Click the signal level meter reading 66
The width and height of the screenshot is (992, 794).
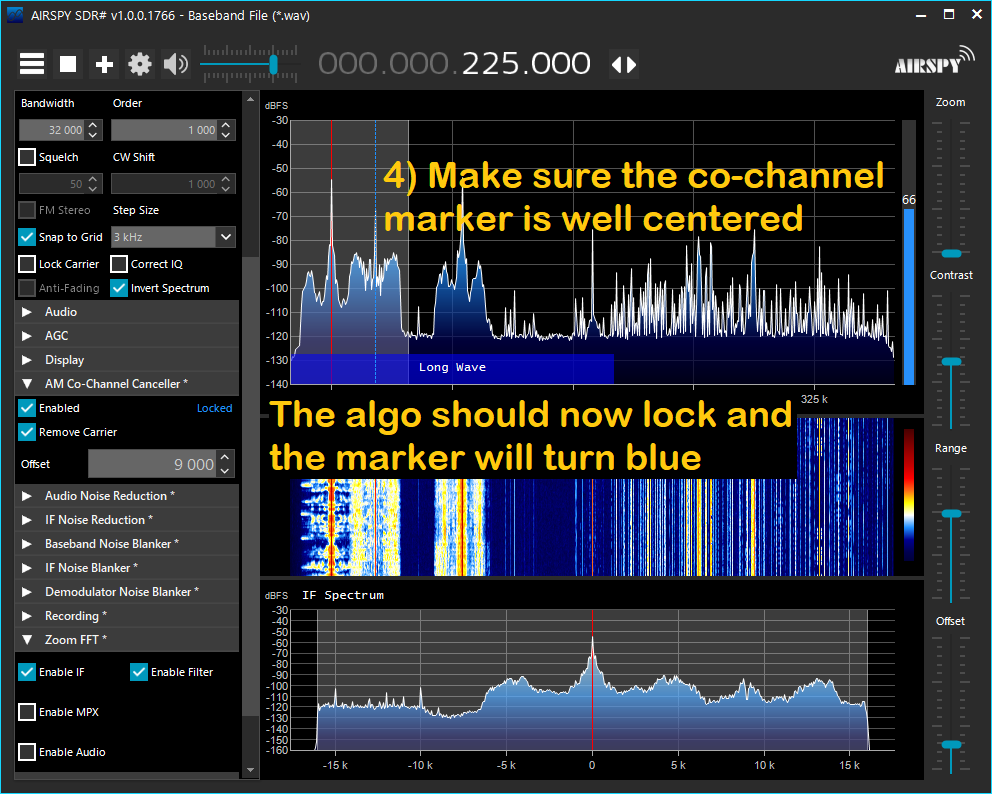pyautogui.click(x=909, y=200)
